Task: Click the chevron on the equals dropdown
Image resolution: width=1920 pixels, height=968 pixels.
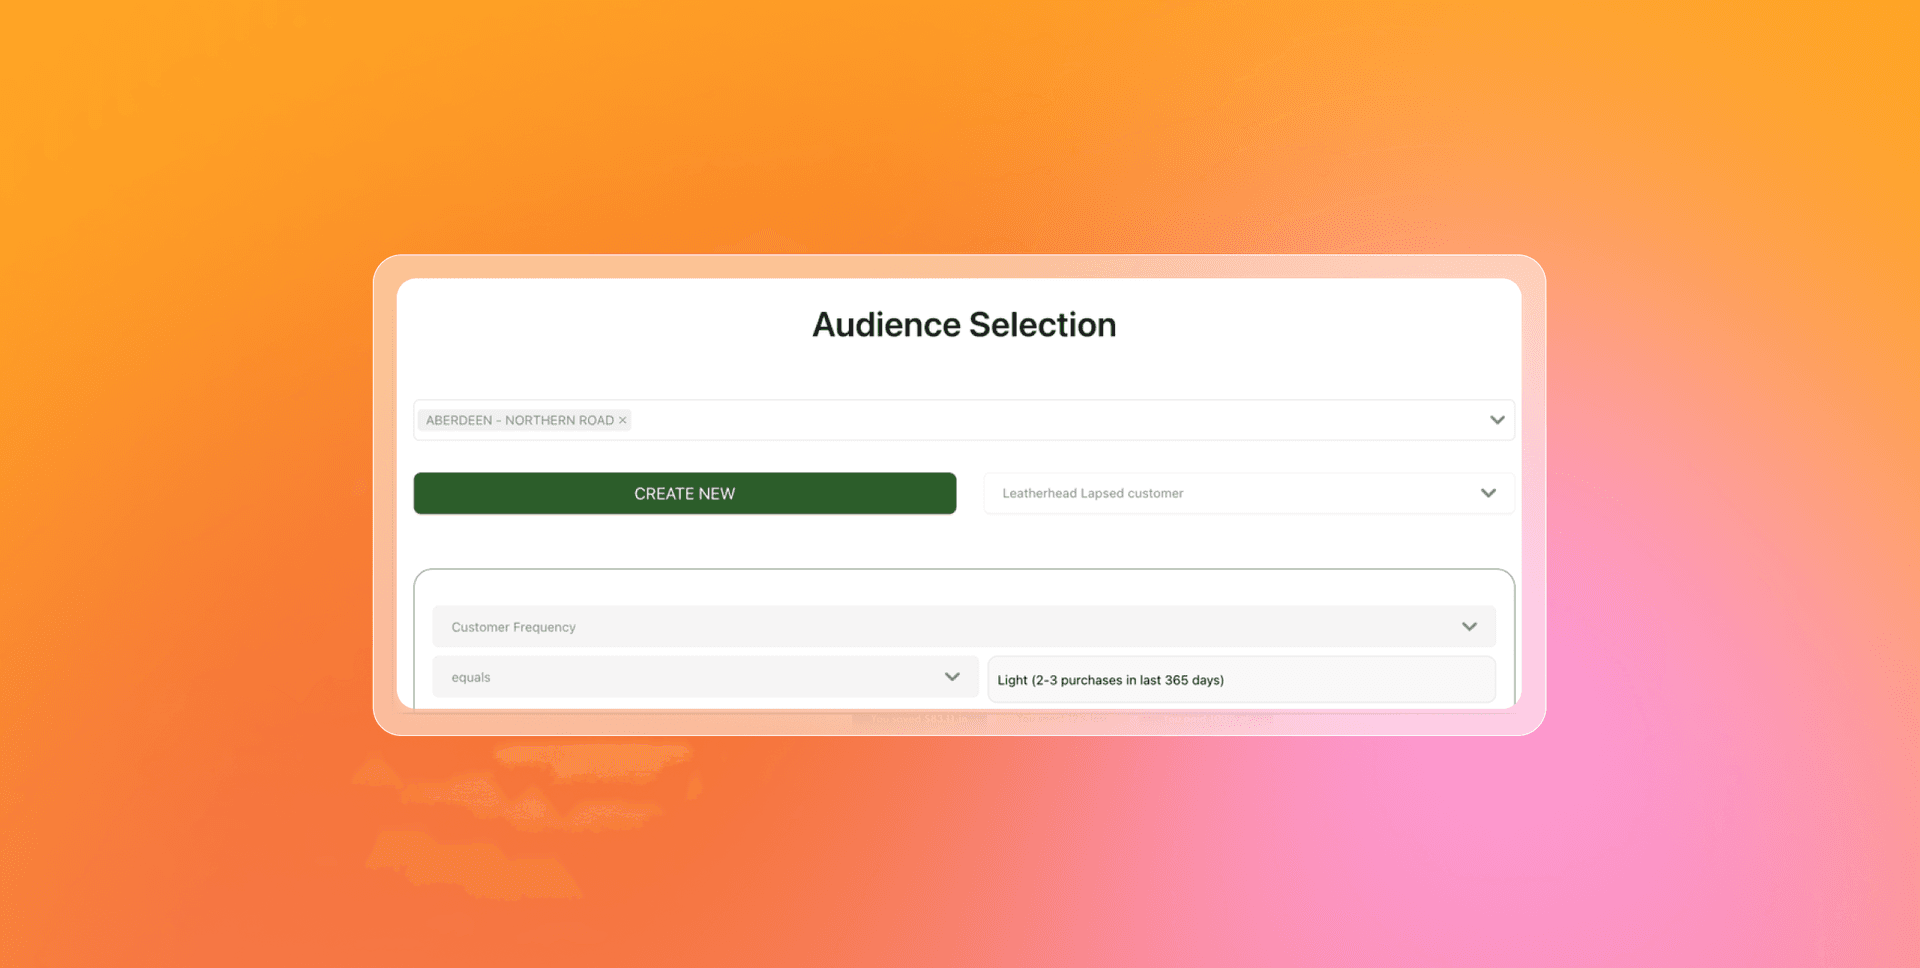Action: [950, 677]
